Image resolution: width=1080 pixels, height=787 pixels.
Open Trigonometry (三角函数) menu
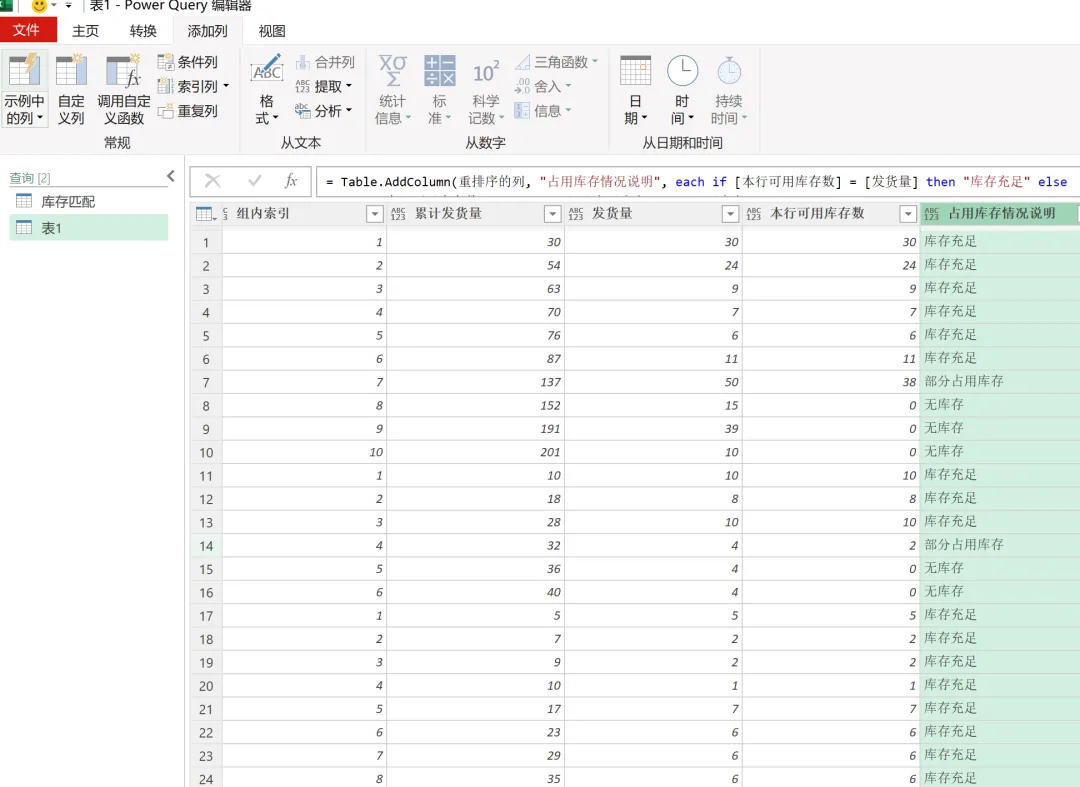(557, 62)
